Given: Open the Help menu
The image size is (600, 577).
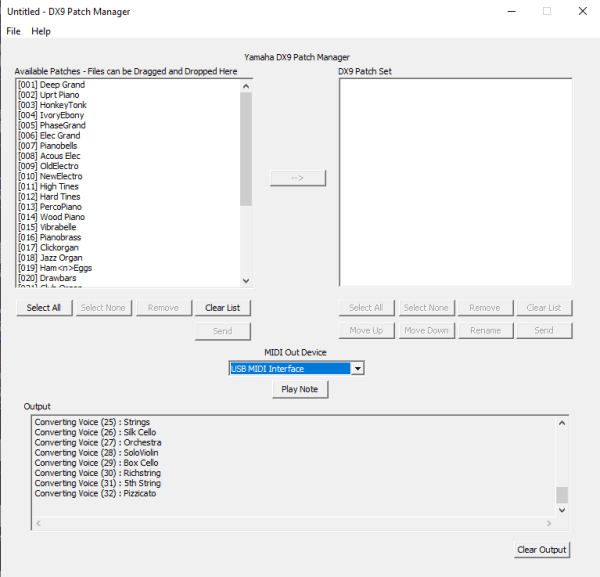Looking at the screenshot, I should click(41, 31).
